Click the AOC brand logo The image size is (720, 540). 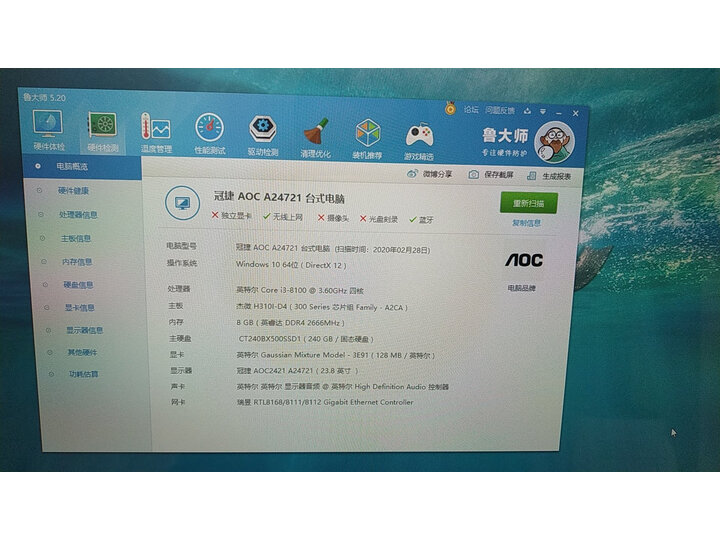(524, 260)
